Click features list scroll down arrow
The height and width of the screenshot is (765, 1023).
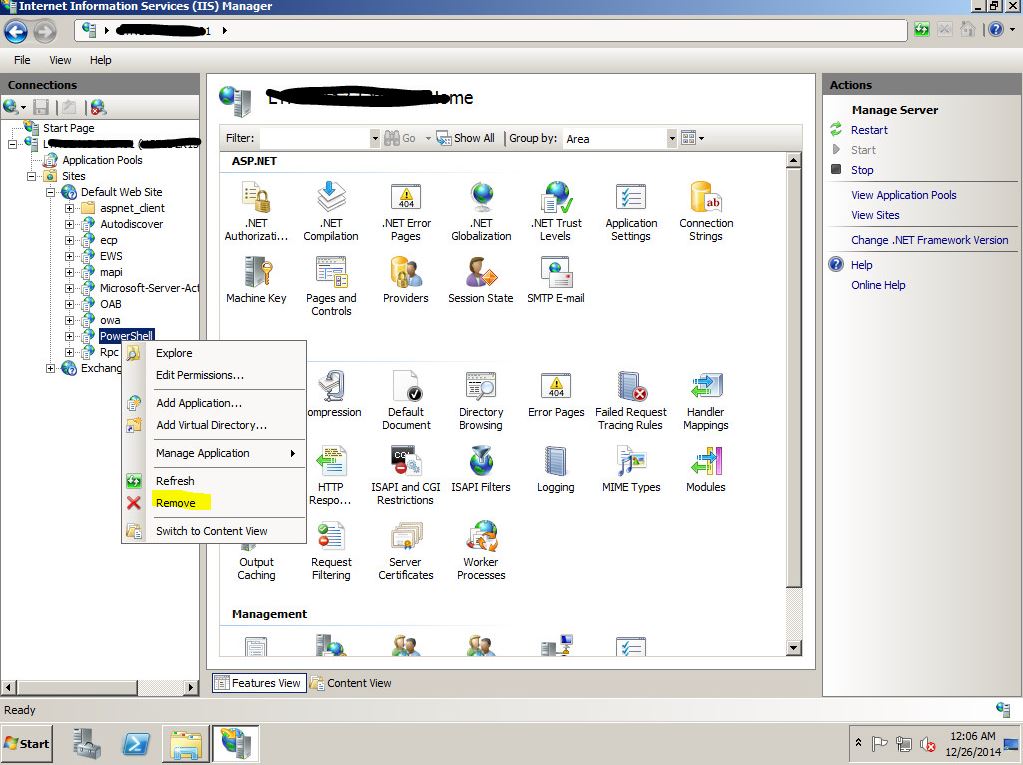tap(793, 648)
